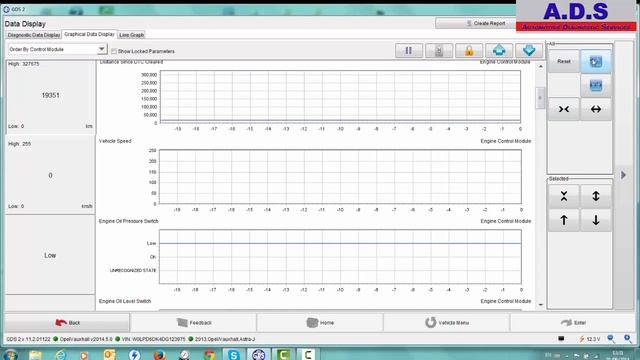Screen dimensions: 640x360
Task: Click the Reset button in All panel
Action: click(x=564, y=61)
